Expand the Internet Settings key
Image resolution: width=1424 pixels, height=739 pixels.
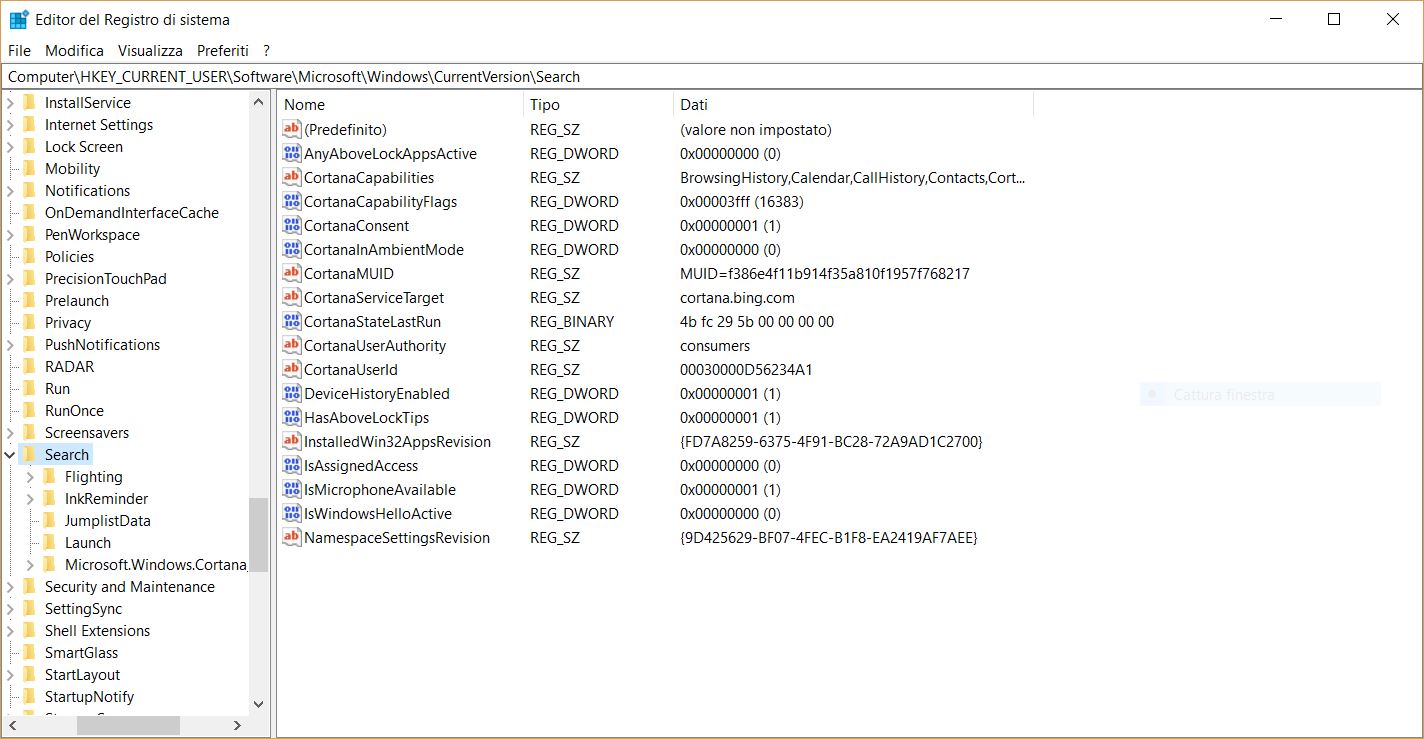point(10,125)
